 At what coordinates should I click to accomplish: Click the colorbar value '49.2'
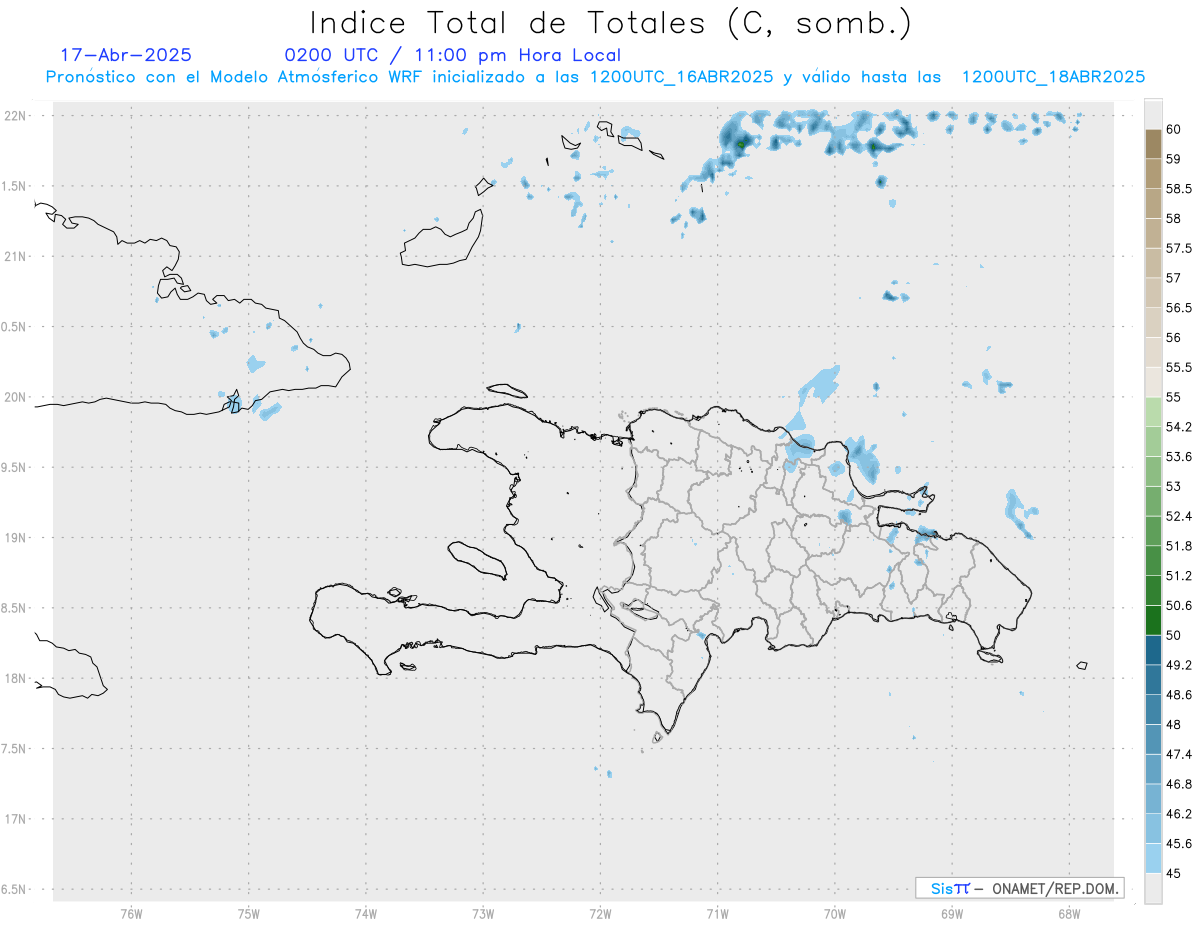click(1179, 665)
